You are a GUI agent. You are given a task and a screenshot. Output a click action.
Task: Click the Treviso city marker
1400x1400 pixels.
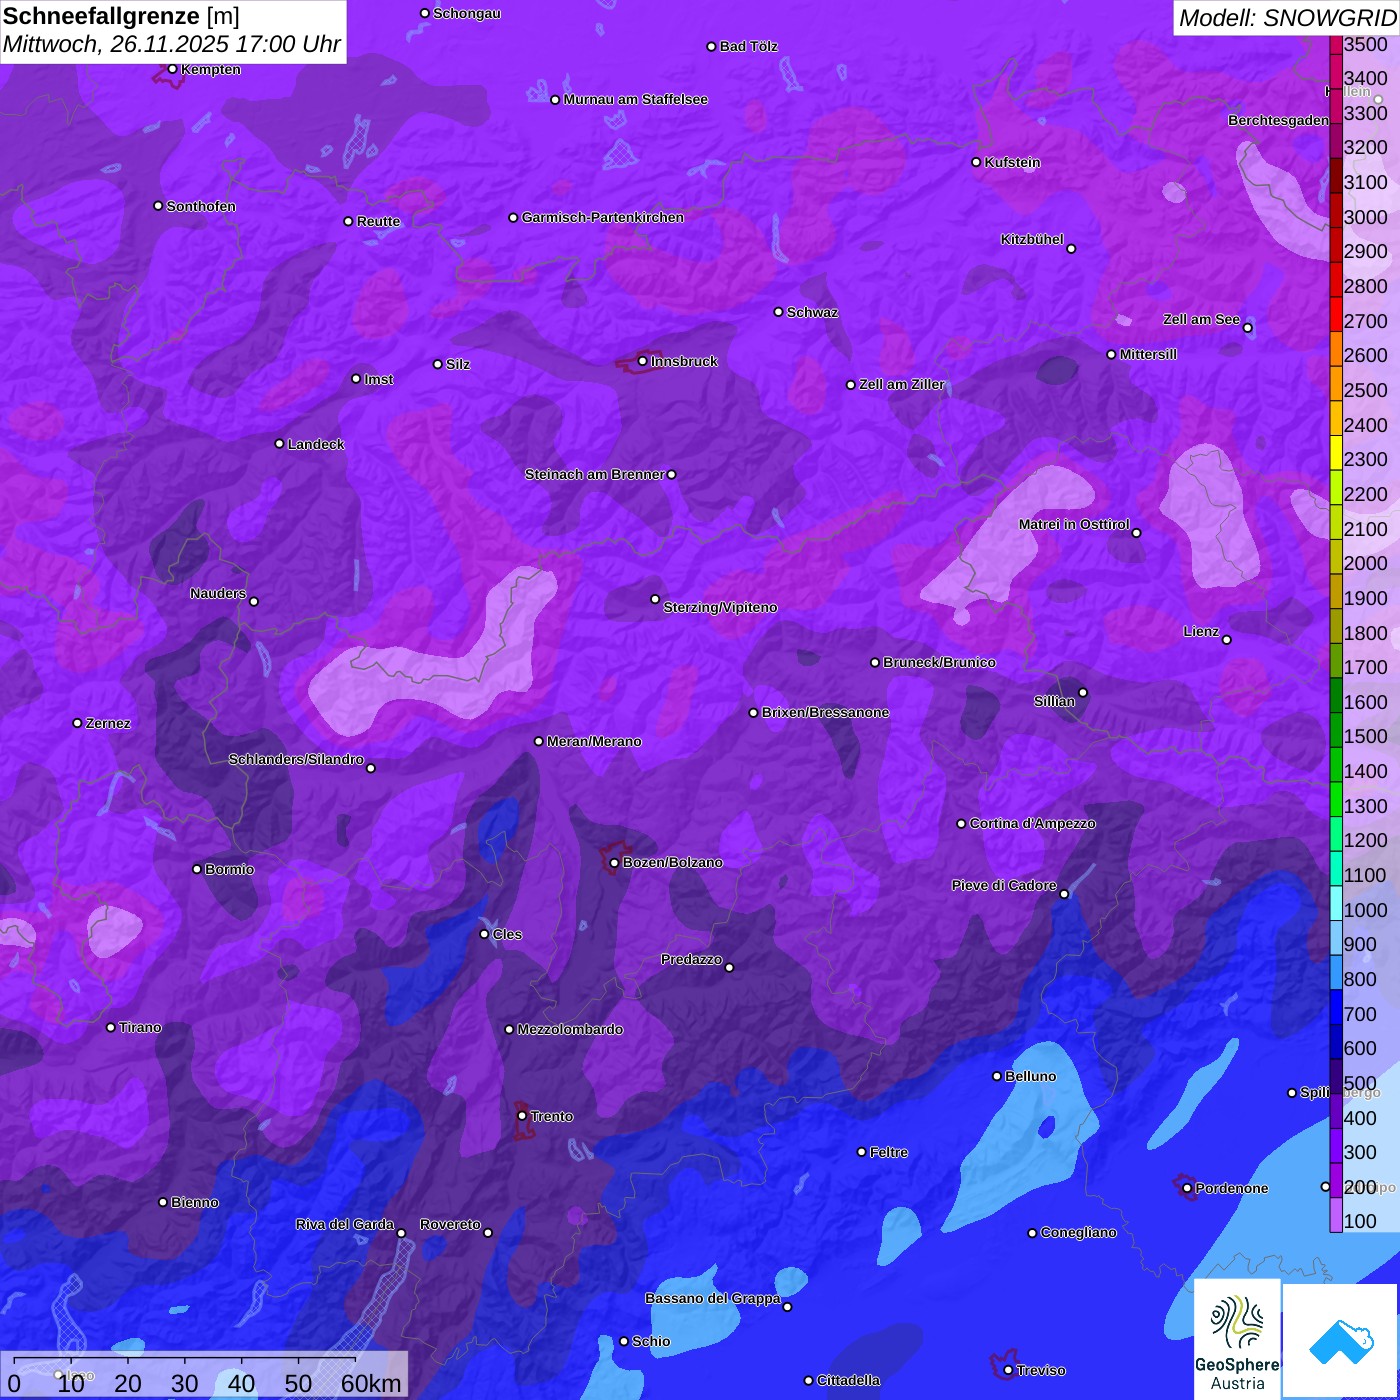[1008, 1370]
